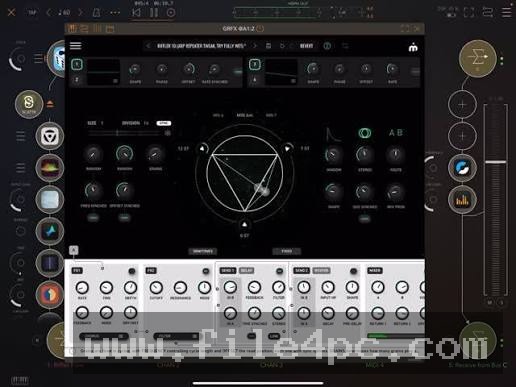This screenshot has height=387, width=516.
Task: Rewind the AUM transport to the start
Action: 136,13
